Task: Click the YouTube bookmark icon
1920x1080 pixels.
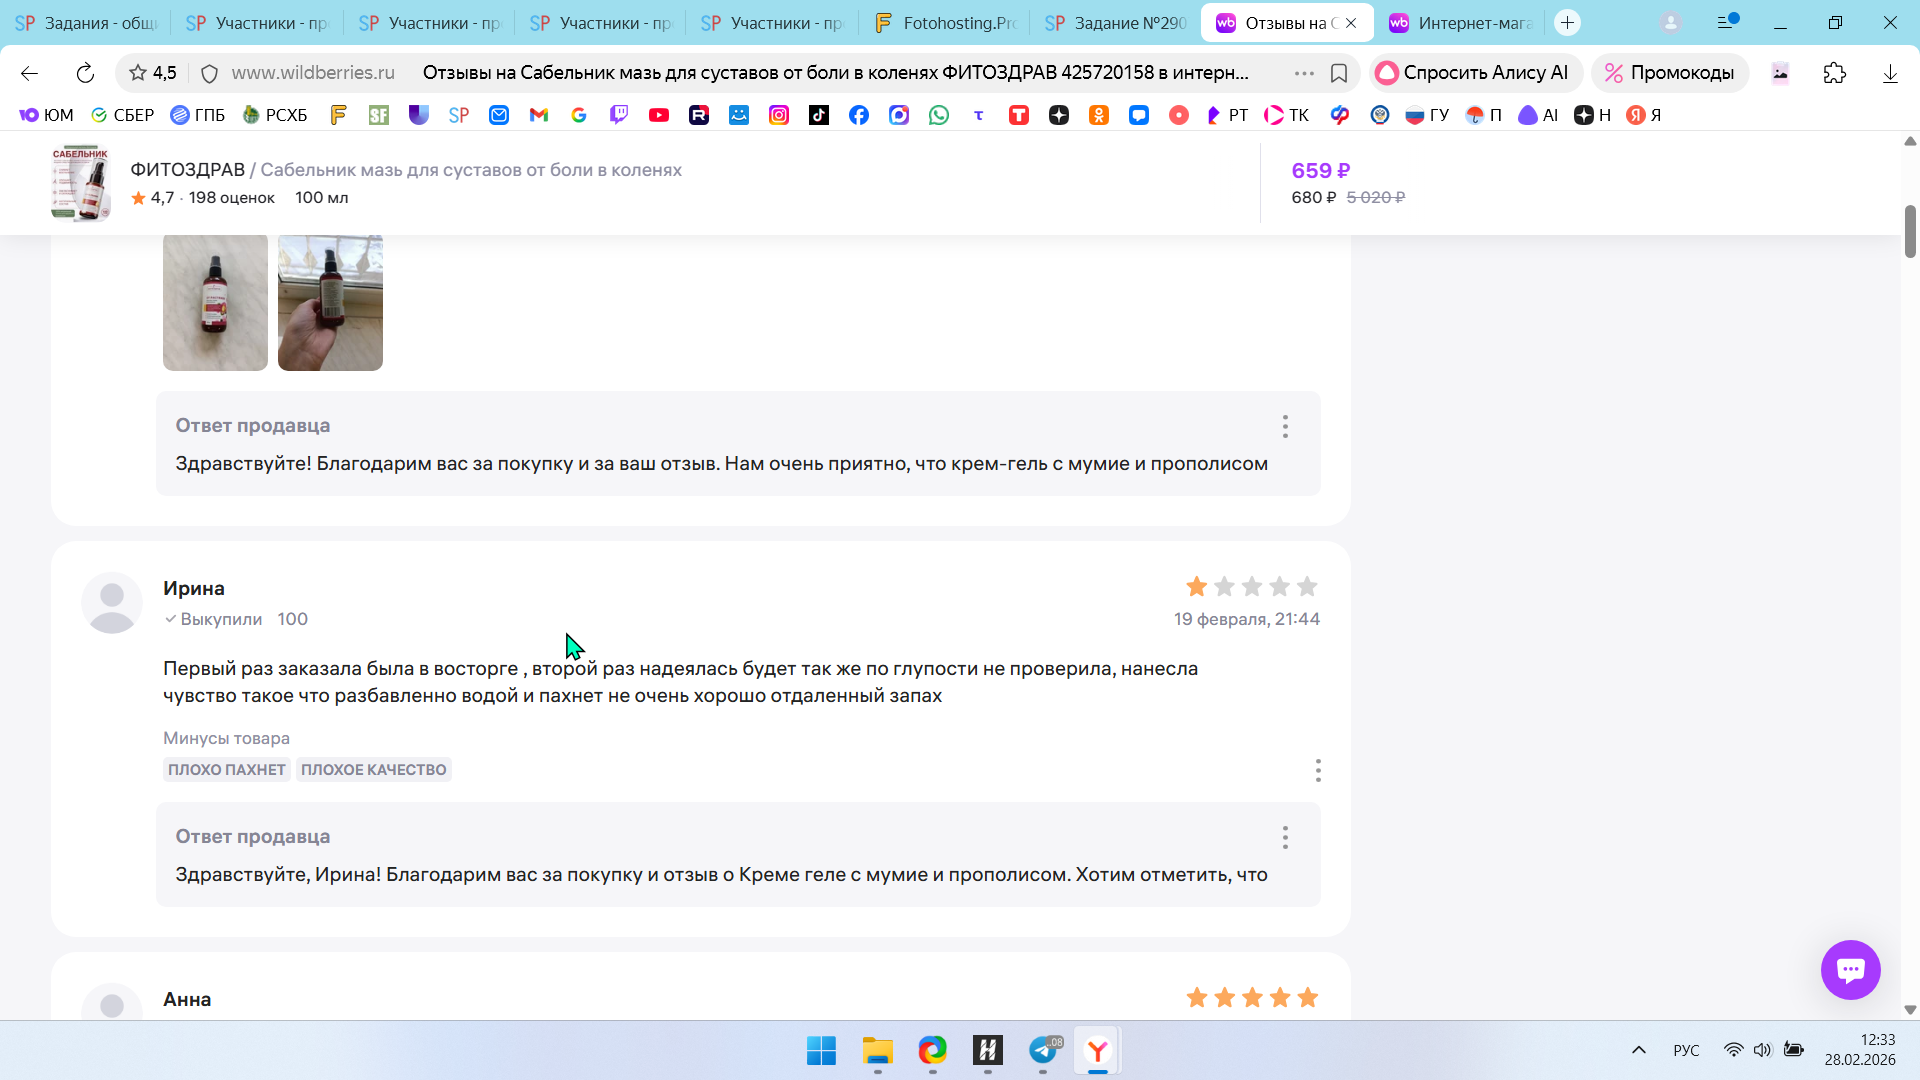Action: click(659, 115)
